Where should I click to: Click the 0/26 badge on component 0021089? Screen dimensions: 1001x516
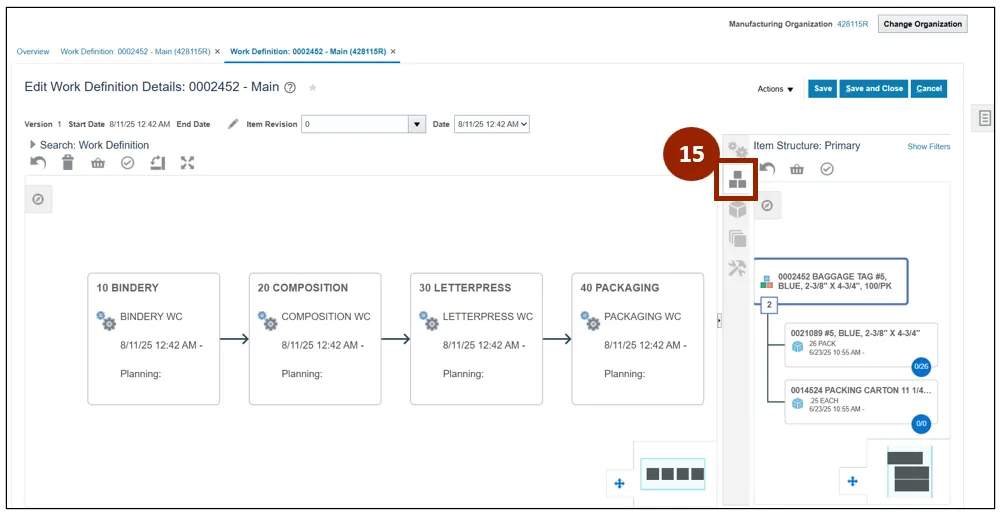point(921,367)
